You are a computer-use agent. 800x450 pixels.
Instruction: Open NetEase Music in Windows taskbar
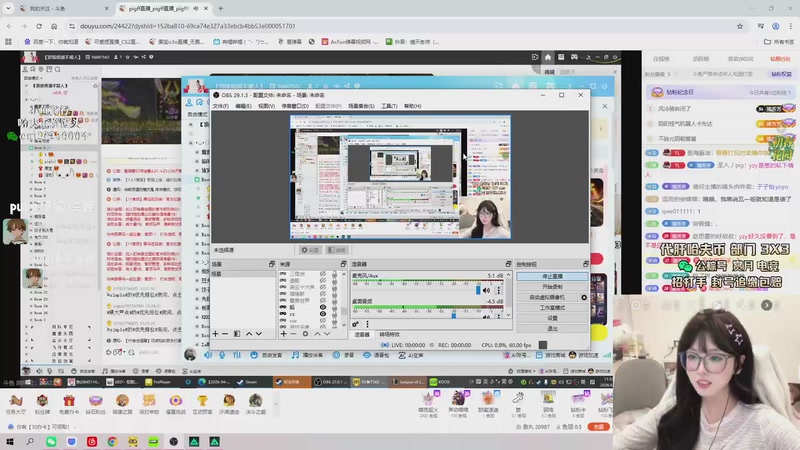click(x=92, y=441)
